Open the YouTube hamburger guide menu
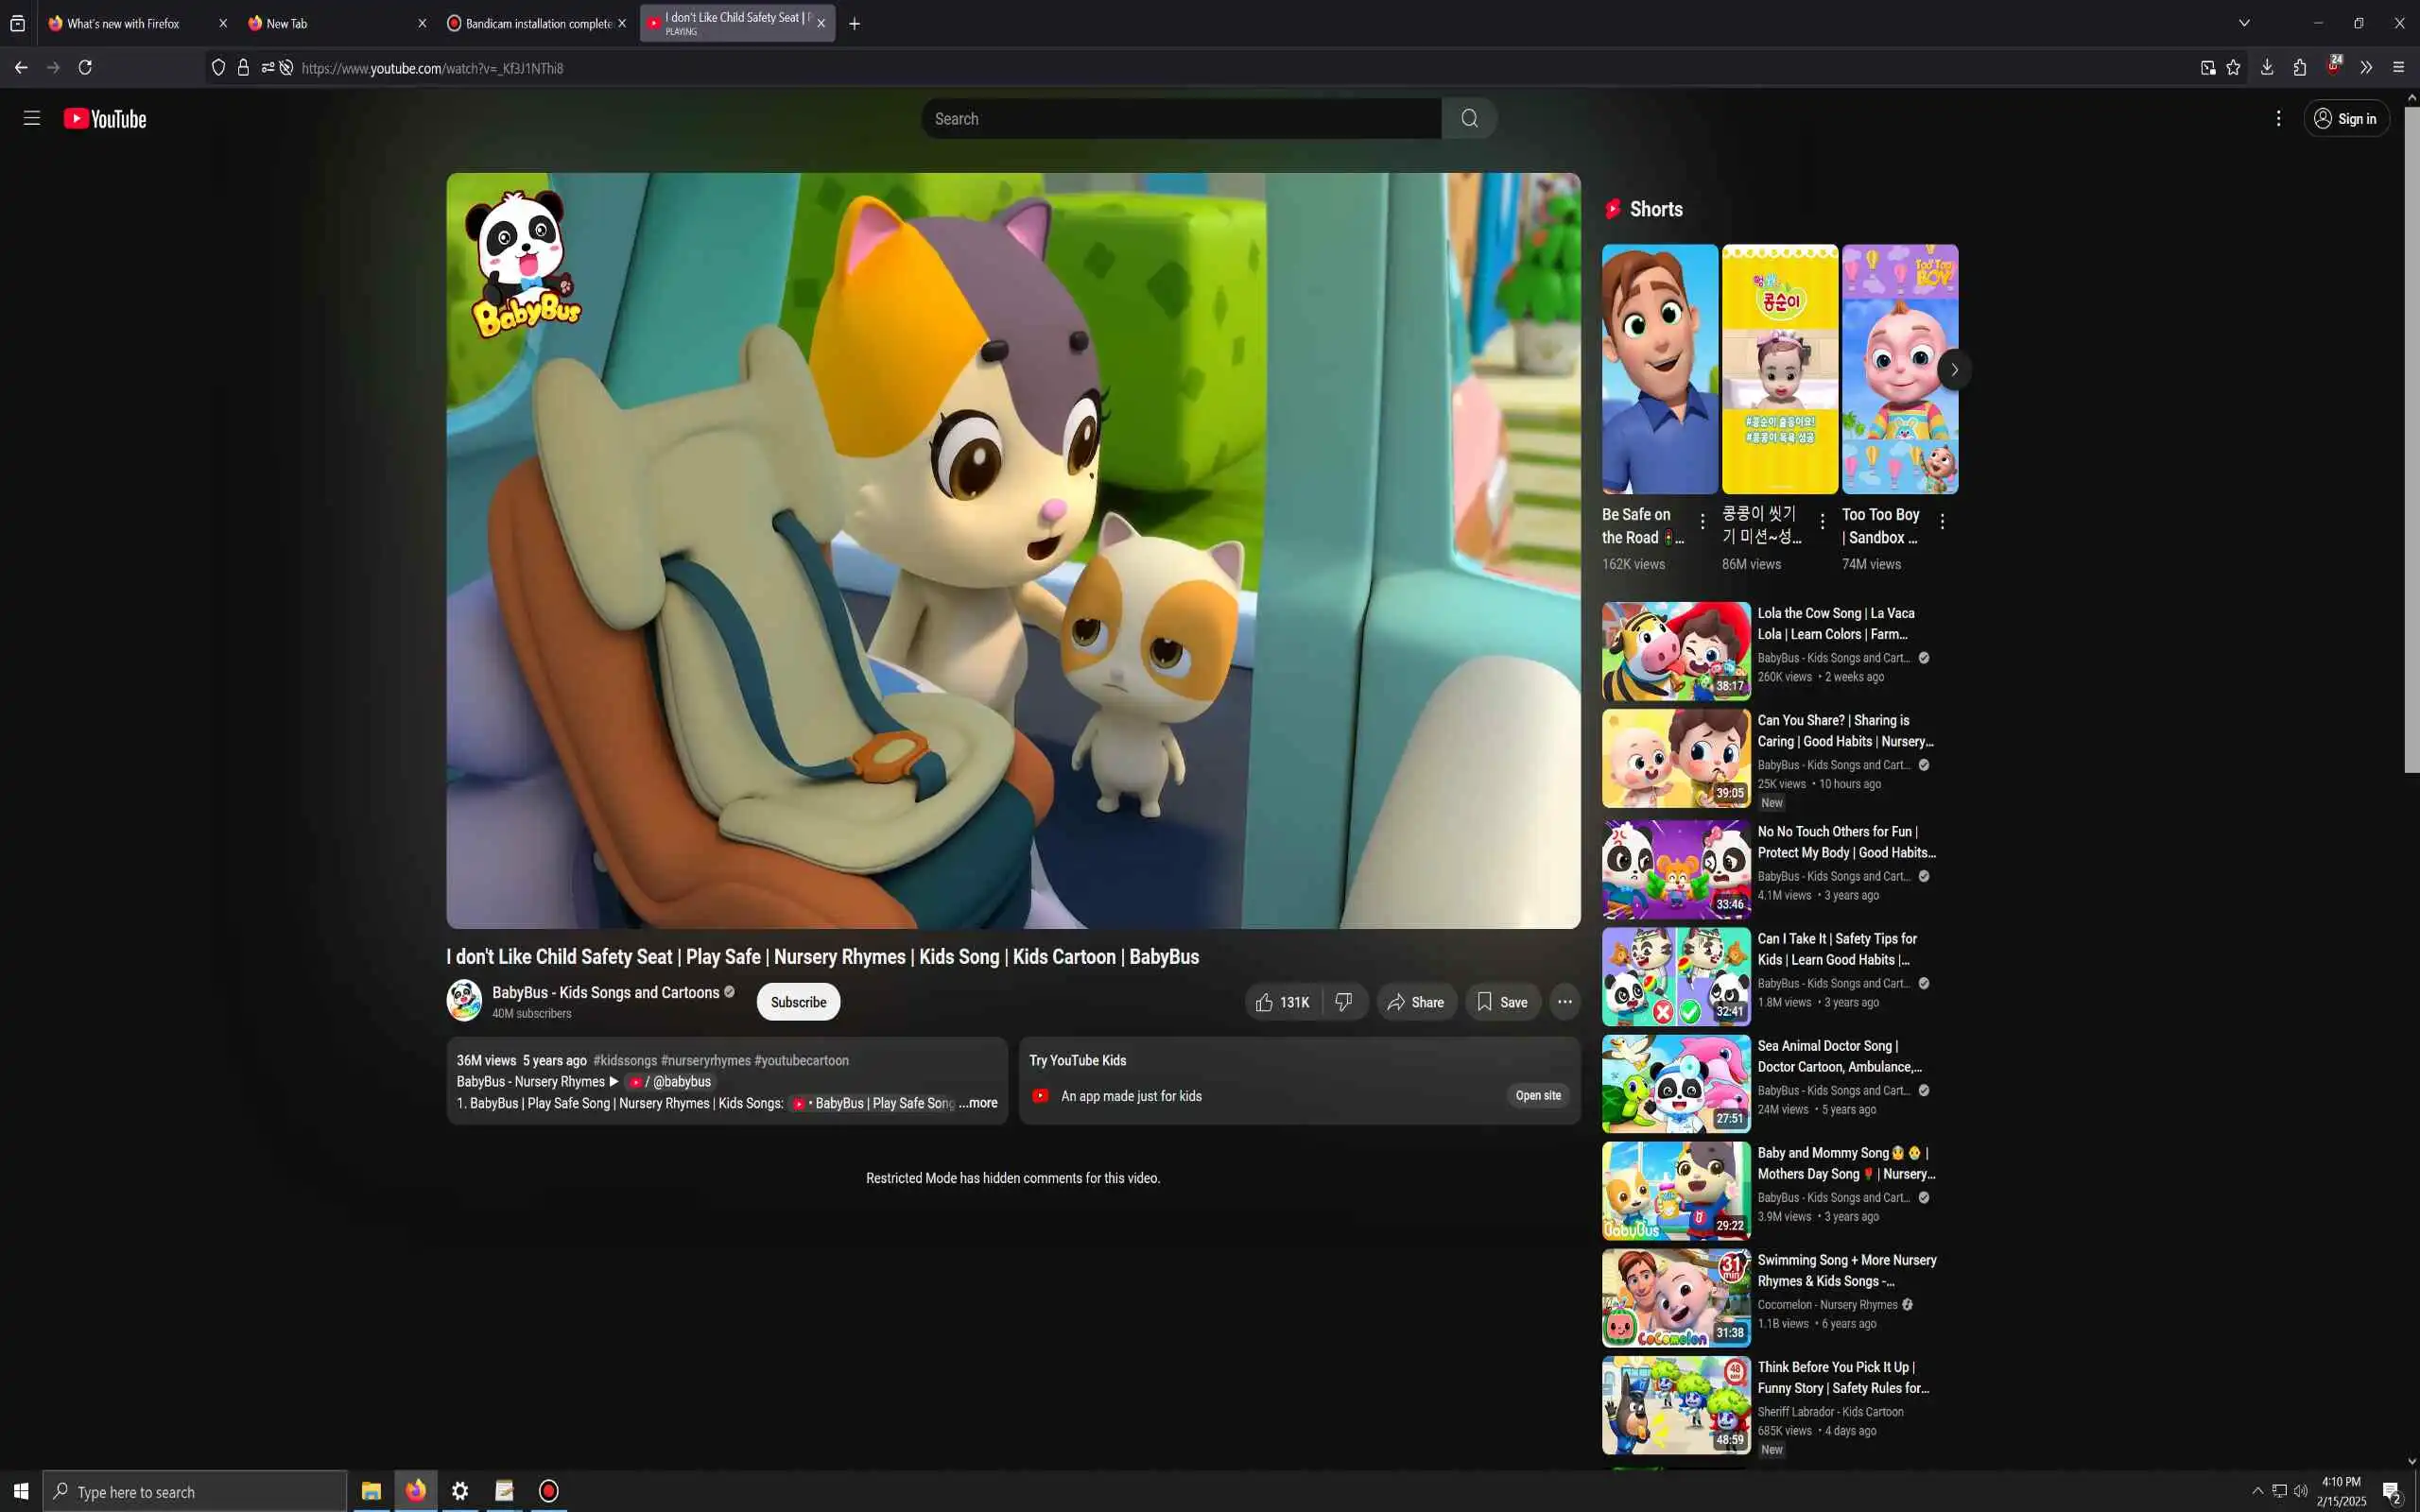This screenshot has height=1512, width=2420. point(32,118)
